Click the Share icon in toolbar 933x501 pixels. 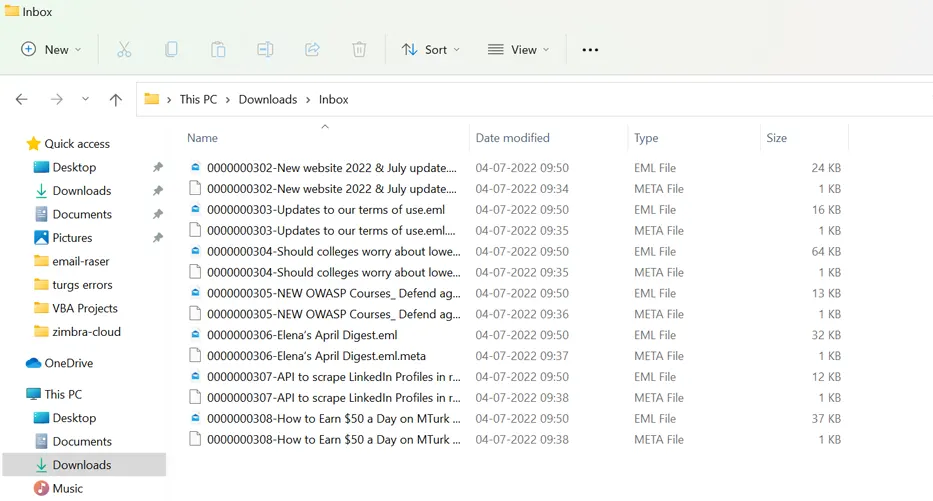pos(312,49)
